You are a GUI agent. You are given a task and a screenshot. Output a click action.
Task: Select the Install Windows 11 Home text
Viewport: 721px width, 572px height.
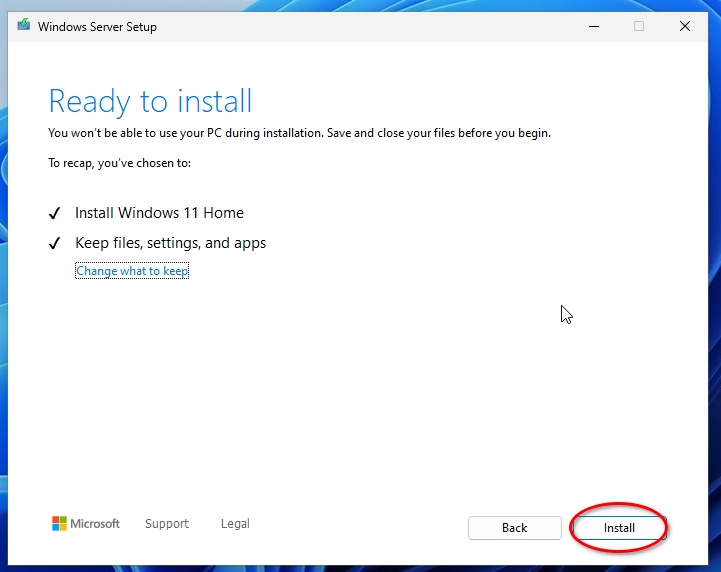coord(159,213)
